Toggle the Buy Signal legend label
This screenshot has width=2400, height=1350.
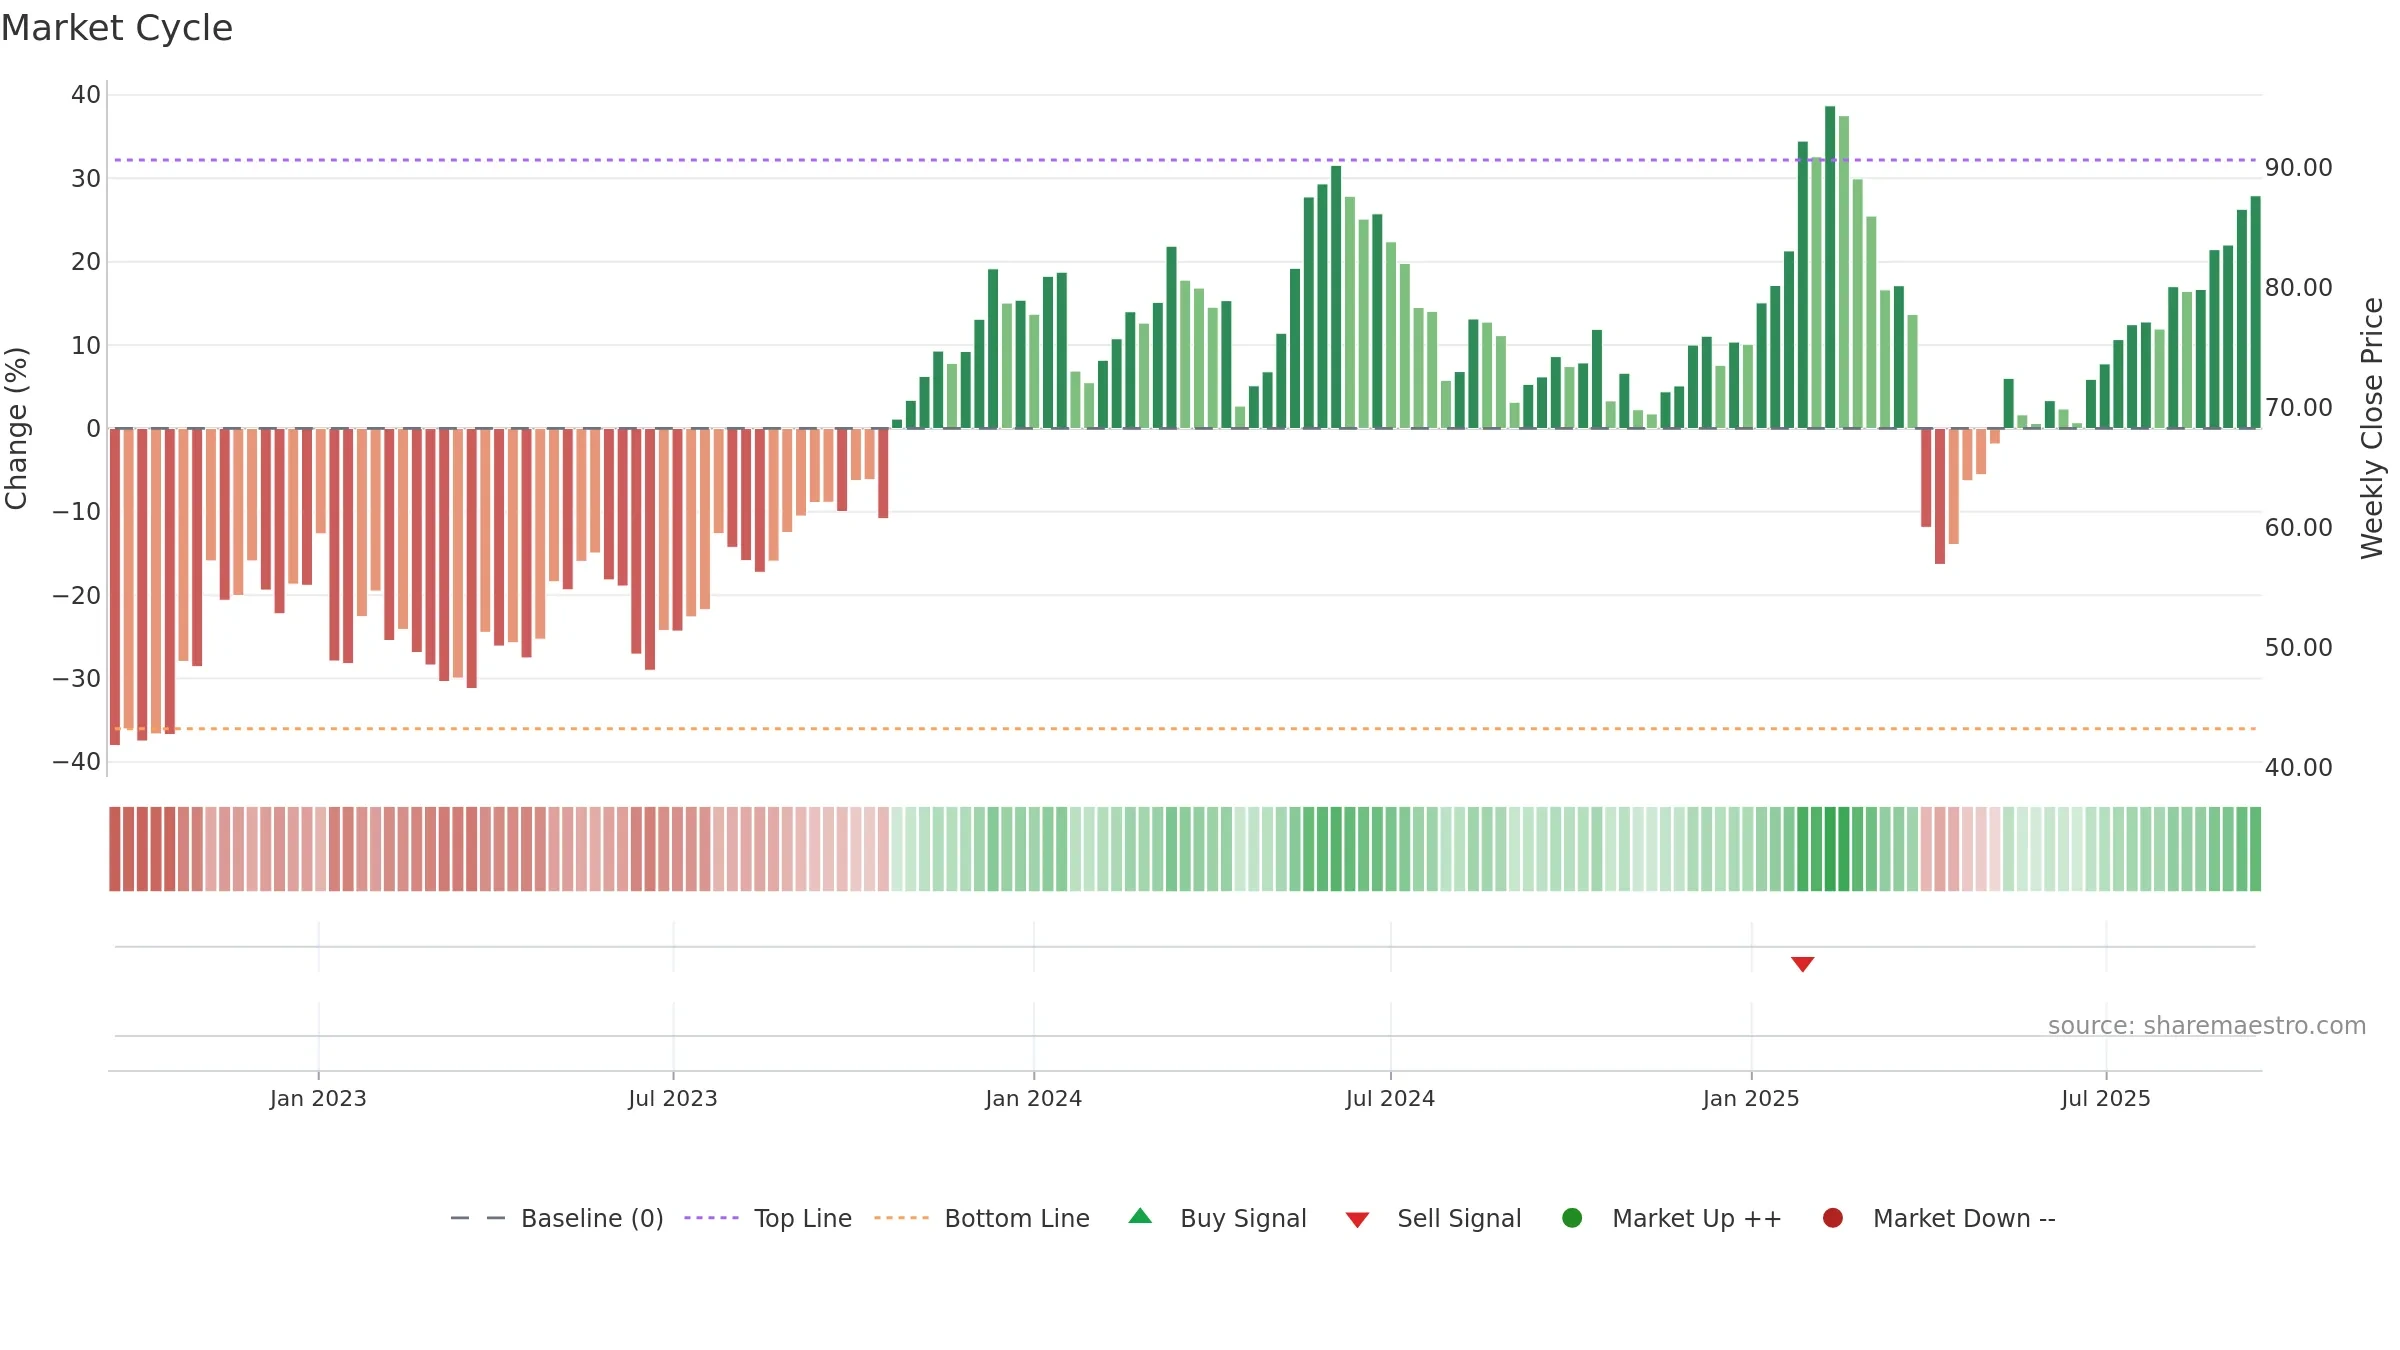[1243, 1218]
